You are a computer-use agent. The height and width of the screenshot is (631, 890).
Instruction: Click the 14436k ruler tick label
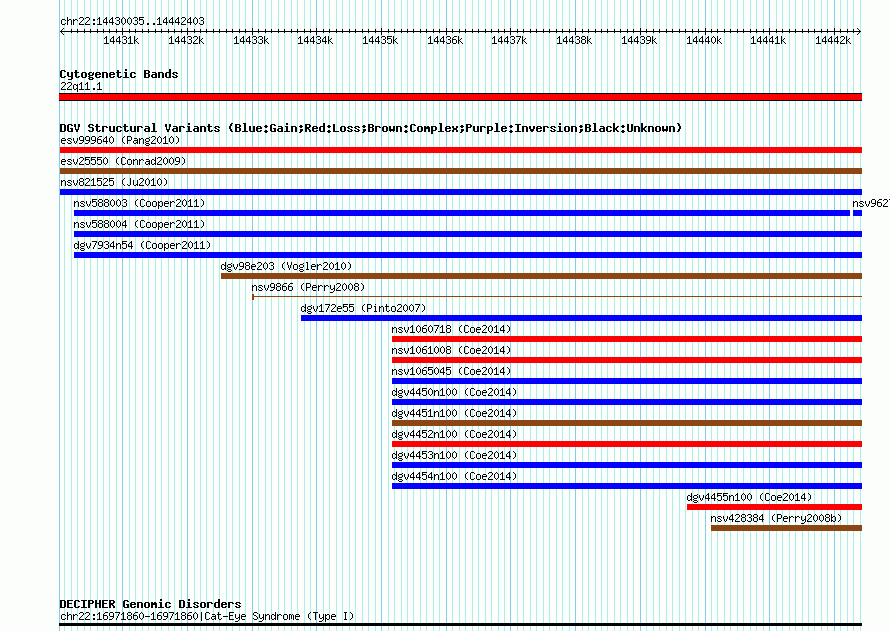(445, 40)
